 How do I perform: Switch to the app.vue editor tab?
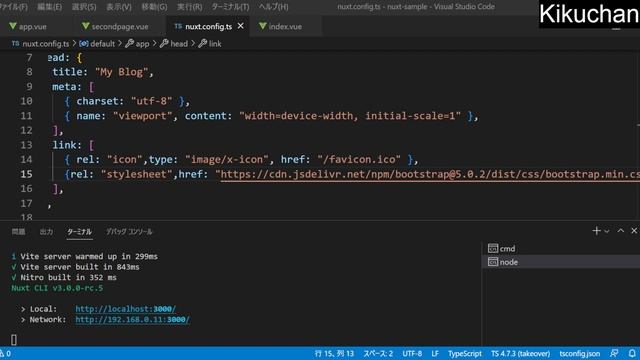coord(33,27)
